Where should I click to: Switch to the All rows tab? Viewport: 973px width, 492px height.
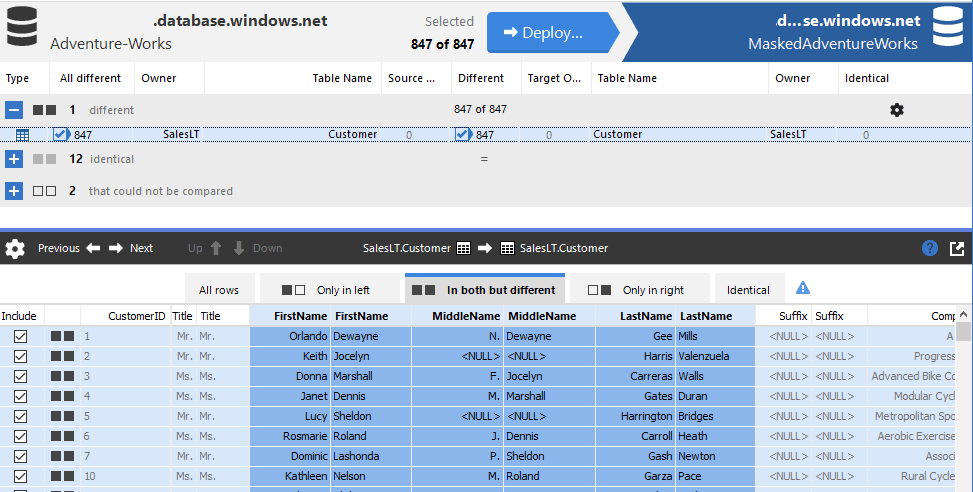(x=219, y=290)
